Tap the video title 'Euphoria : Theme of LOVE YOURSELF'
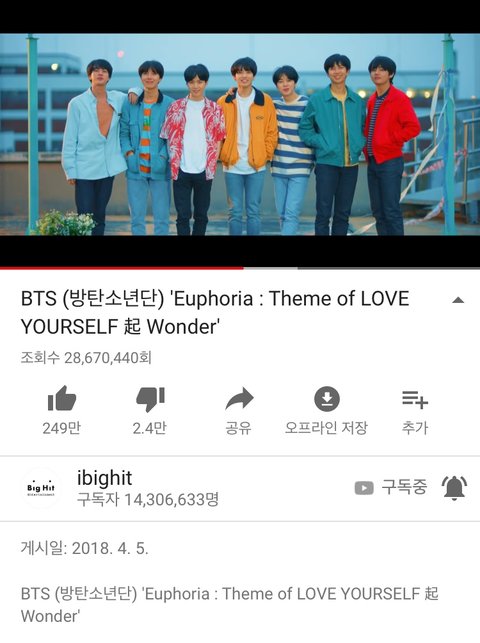The image size is (480, 643). [215, 312]
